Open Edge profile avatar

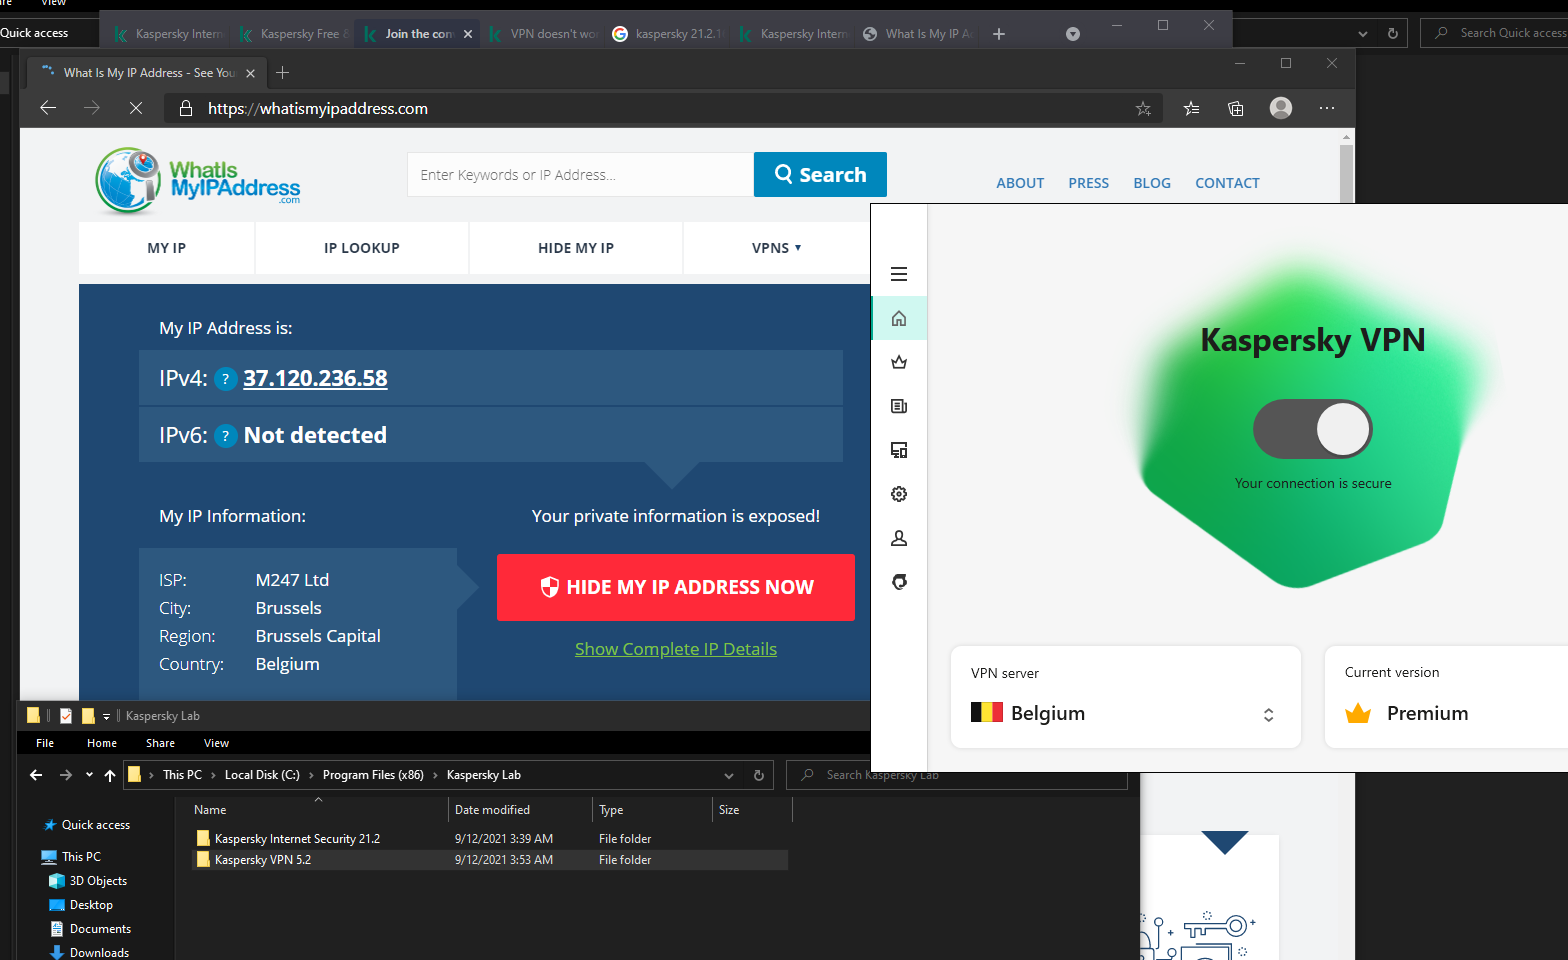[1281, 108]
